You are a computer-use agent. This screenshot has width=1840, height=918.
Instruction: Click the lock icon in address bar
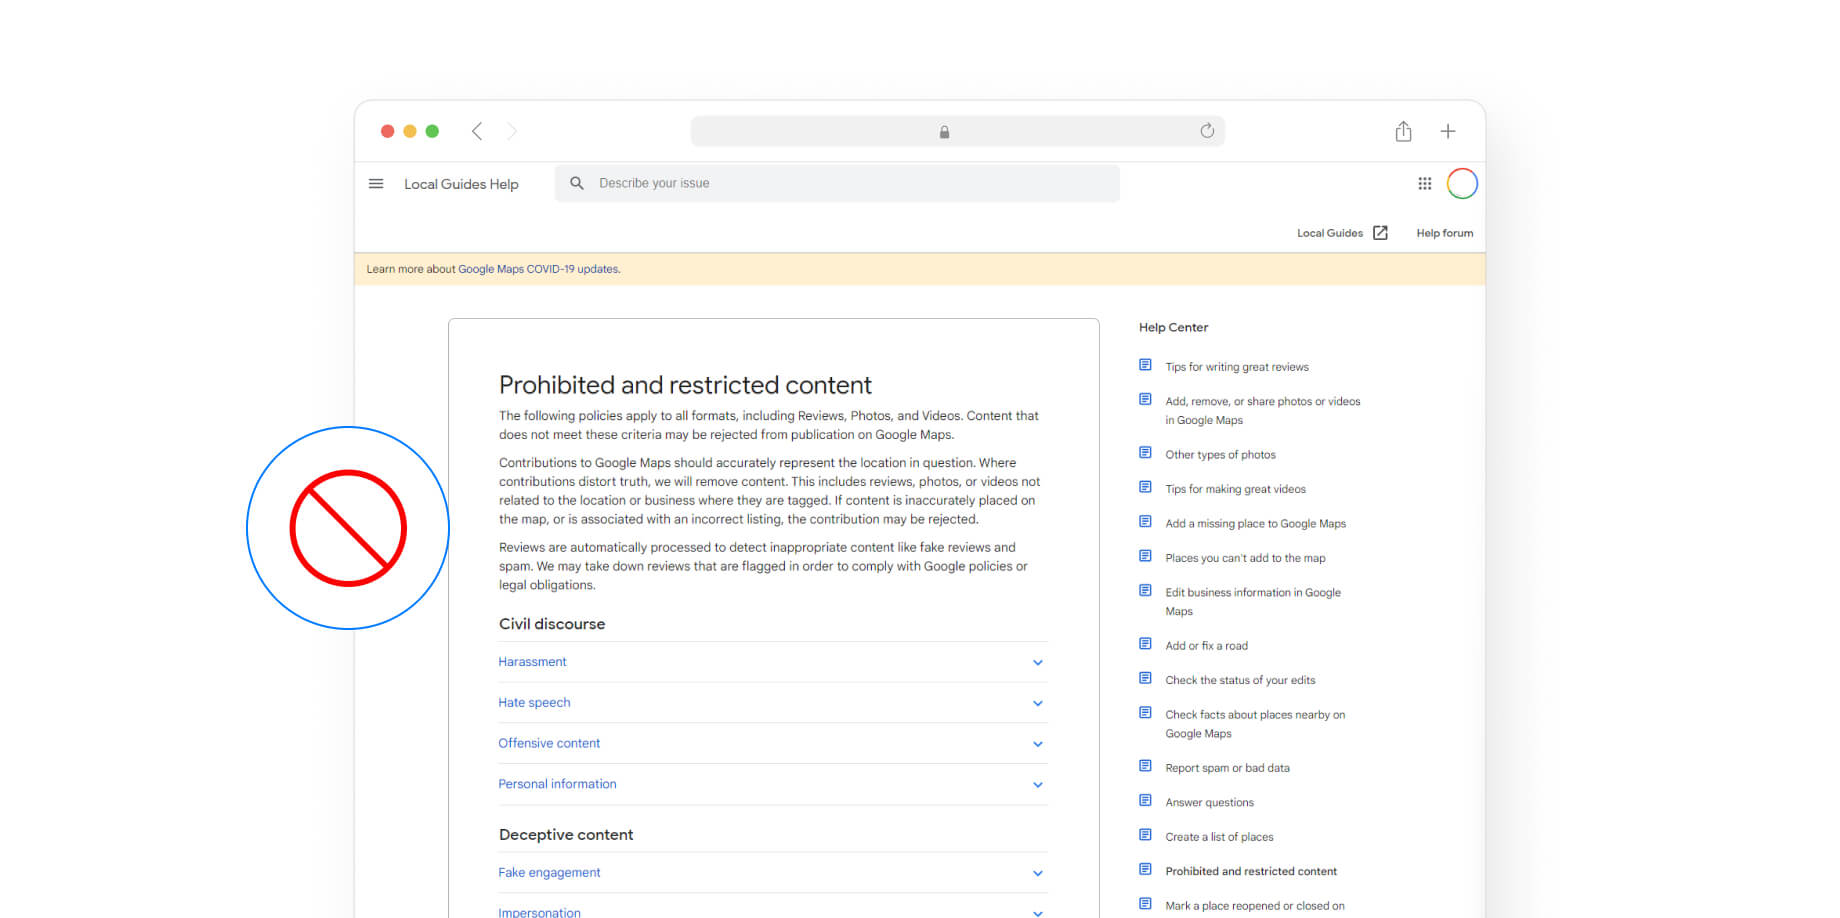[x=944, y=132]
